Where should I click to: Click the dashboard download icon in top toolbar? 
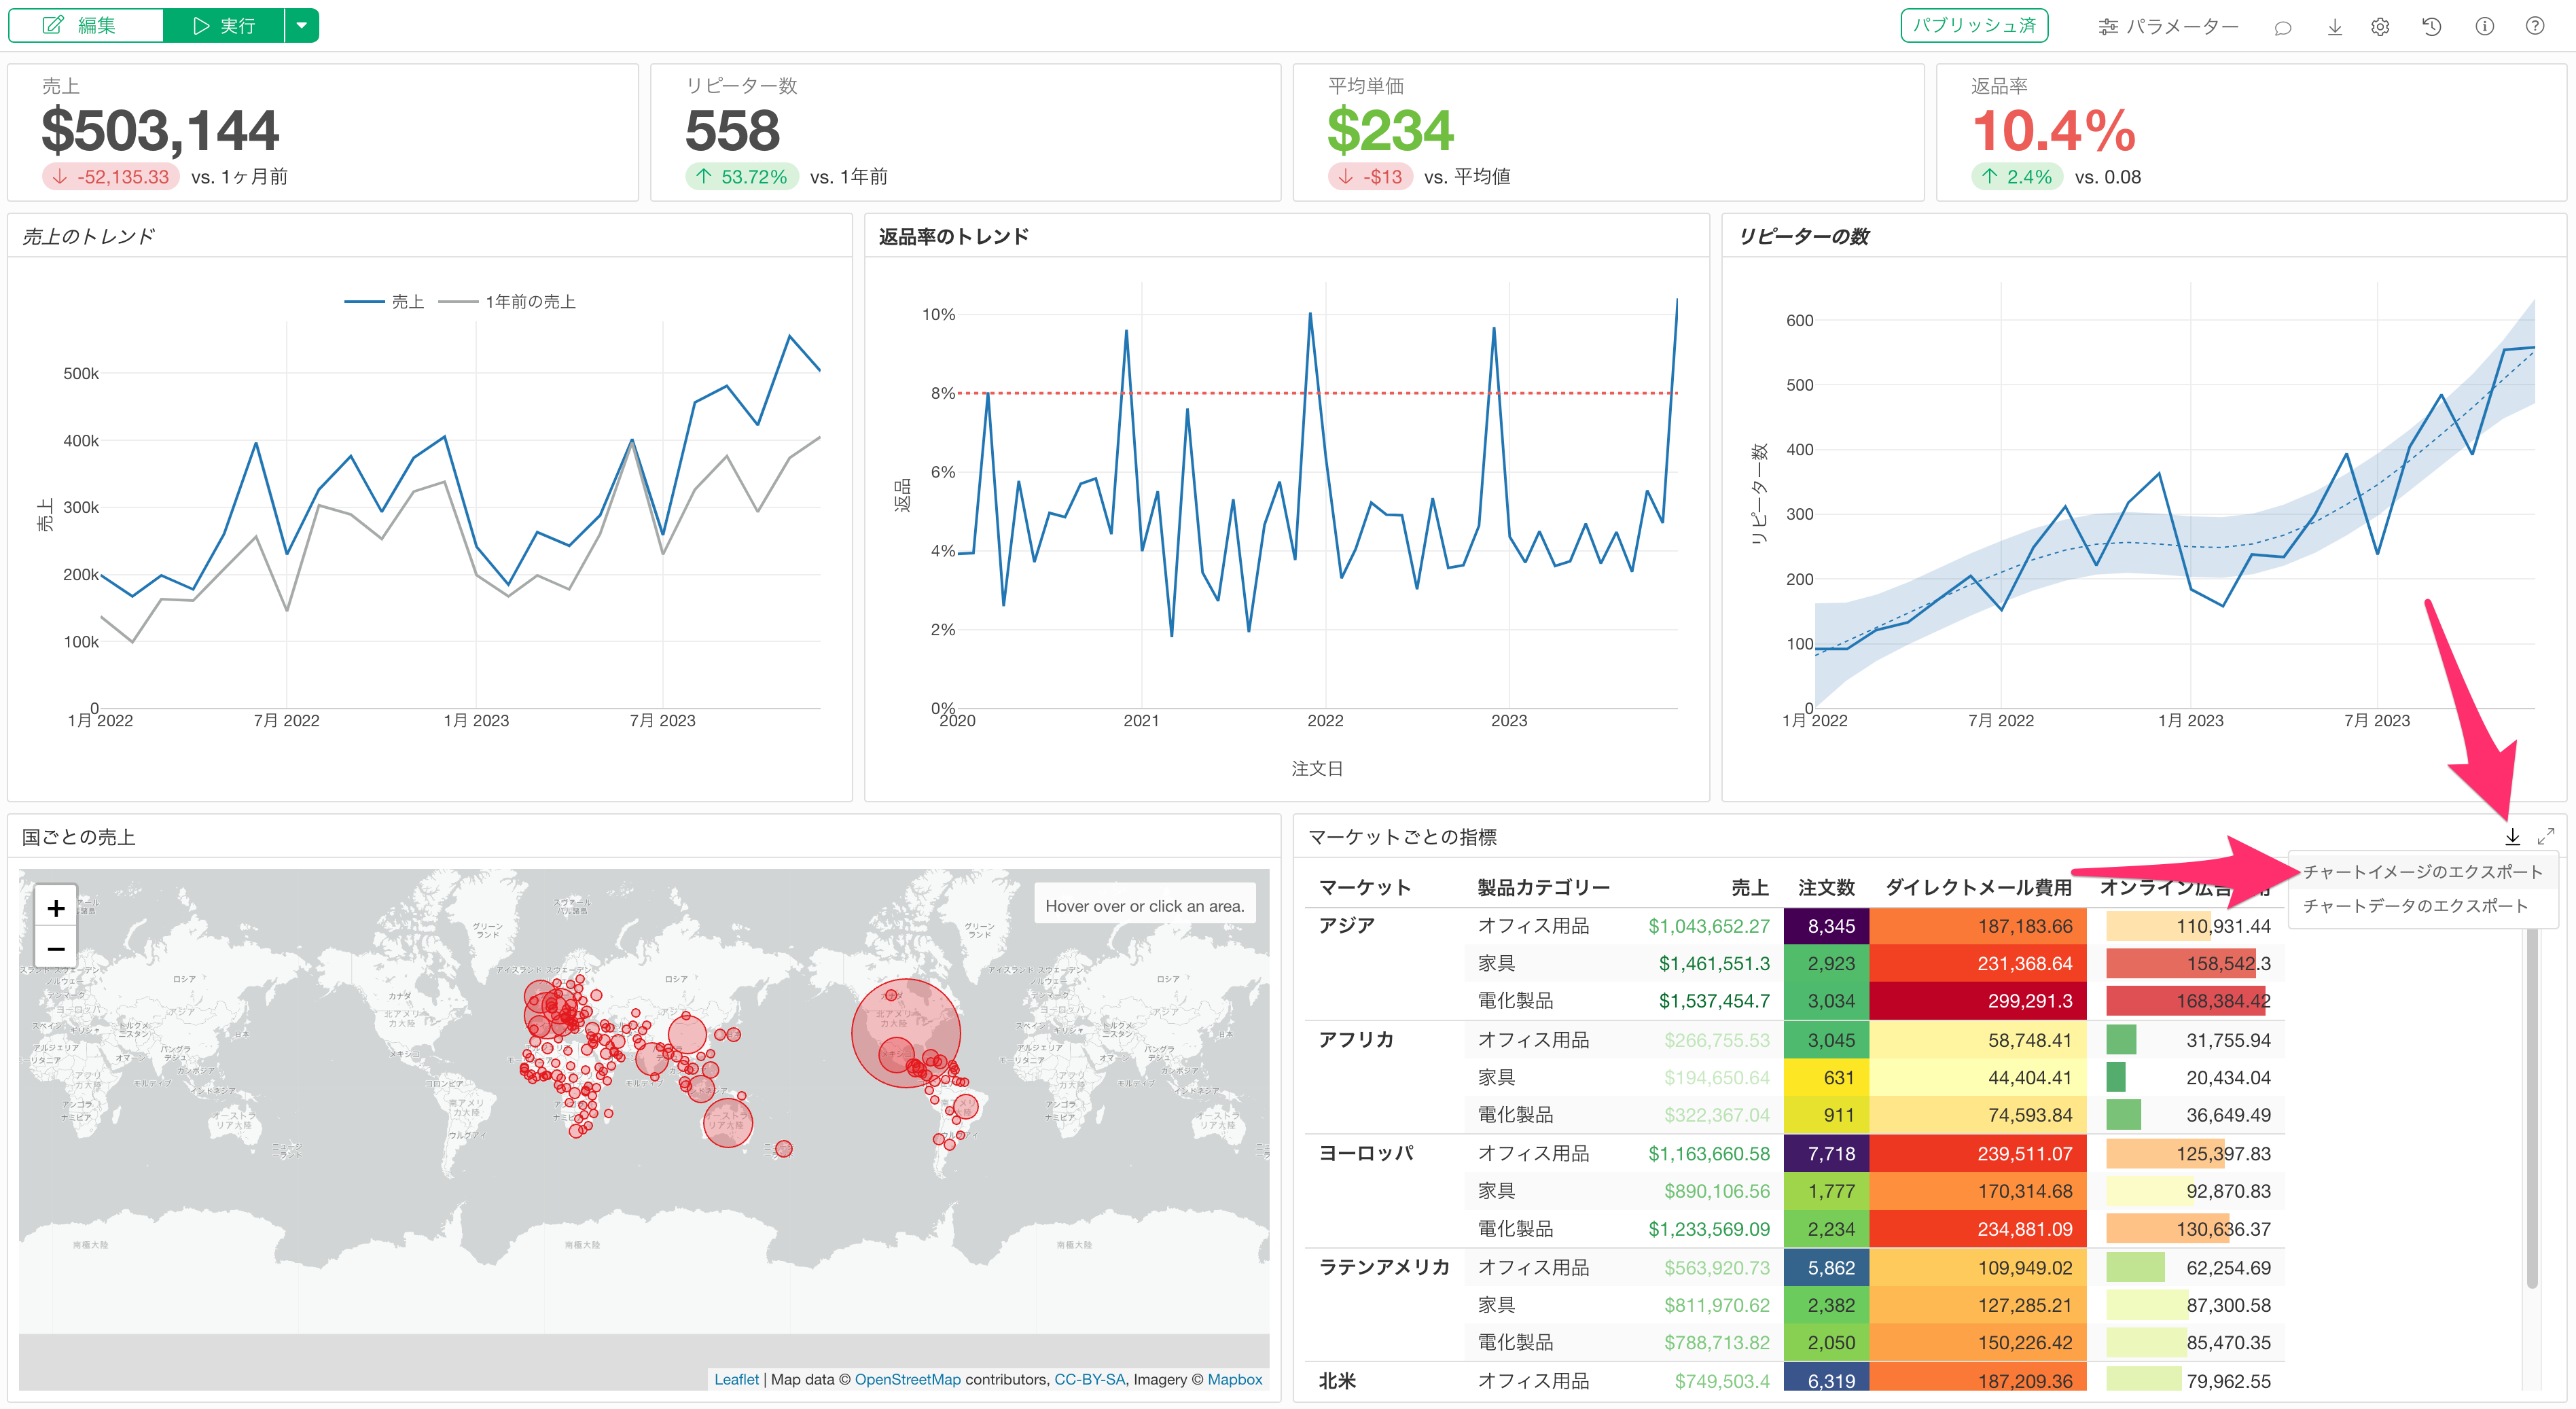click(x=2334, y=27)
